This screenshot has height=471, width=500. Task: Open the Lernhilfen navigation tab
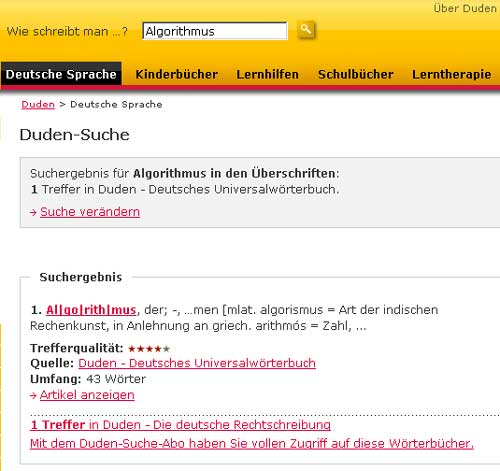(x=267, y=74)
